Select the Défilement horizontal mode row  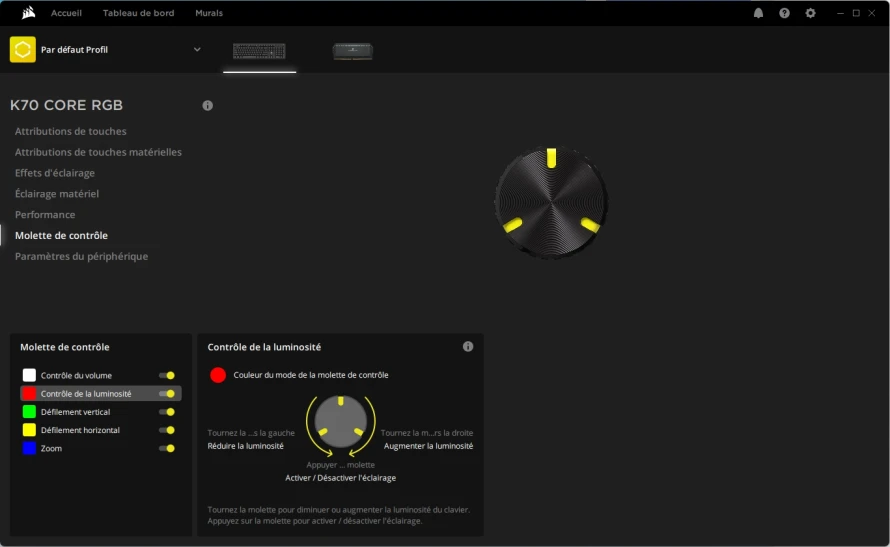pos(101,430)
